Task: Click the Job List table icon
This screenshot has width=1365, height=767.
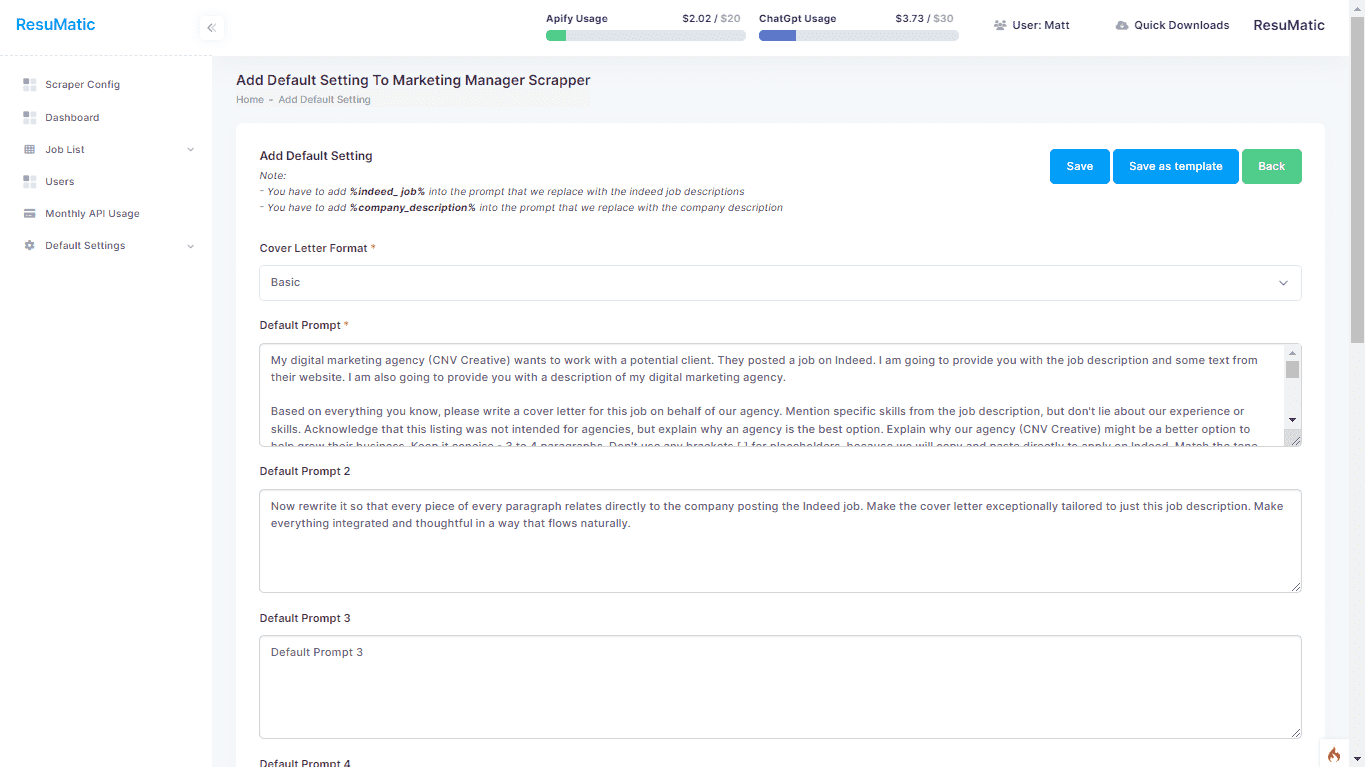Action: 30,150
